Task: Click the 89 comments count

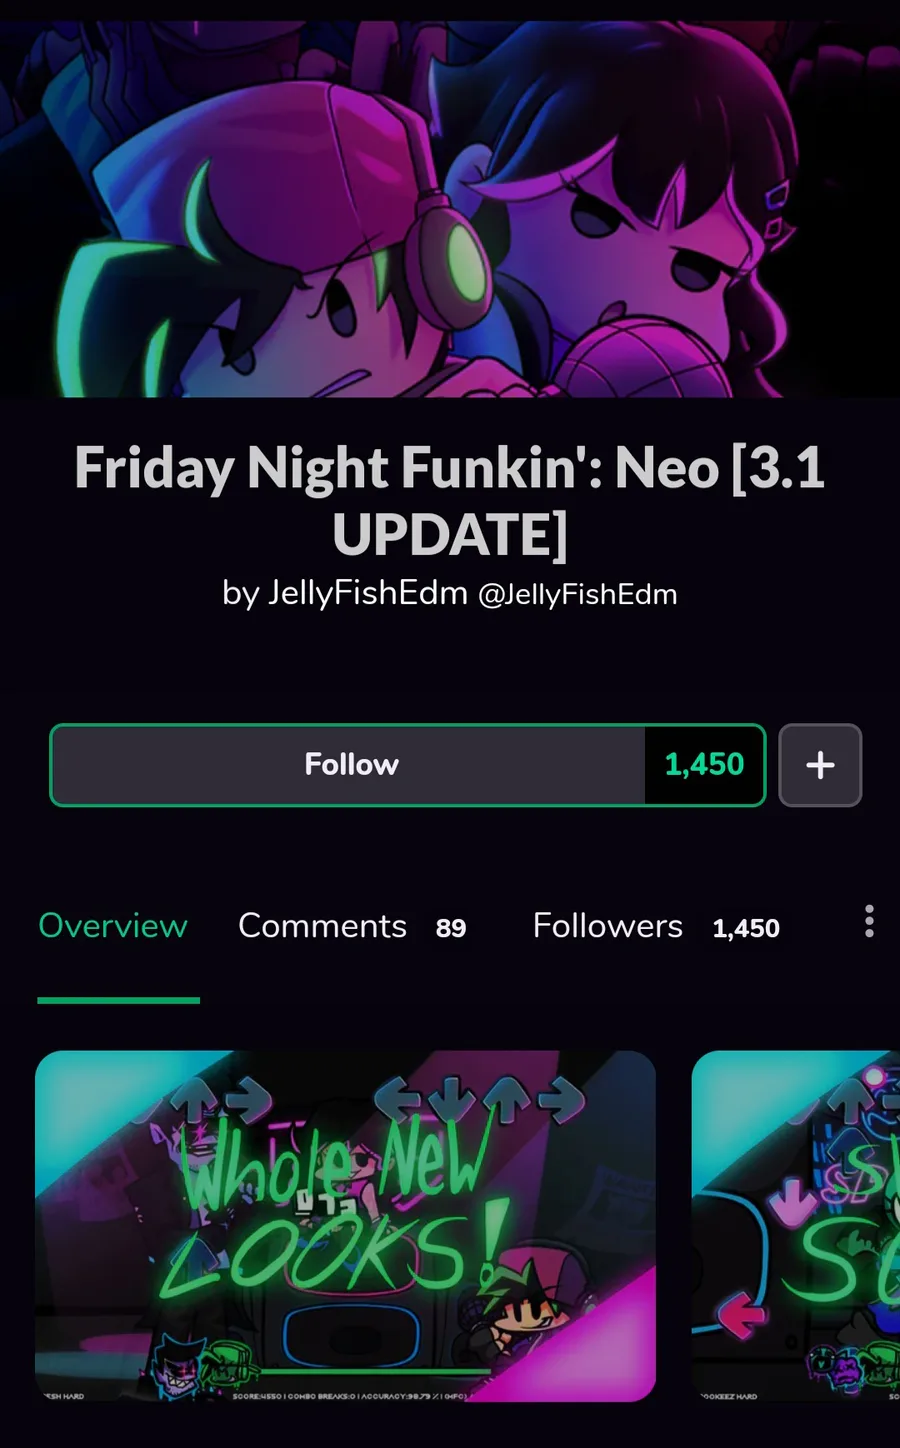Action: tap(451, 928)
